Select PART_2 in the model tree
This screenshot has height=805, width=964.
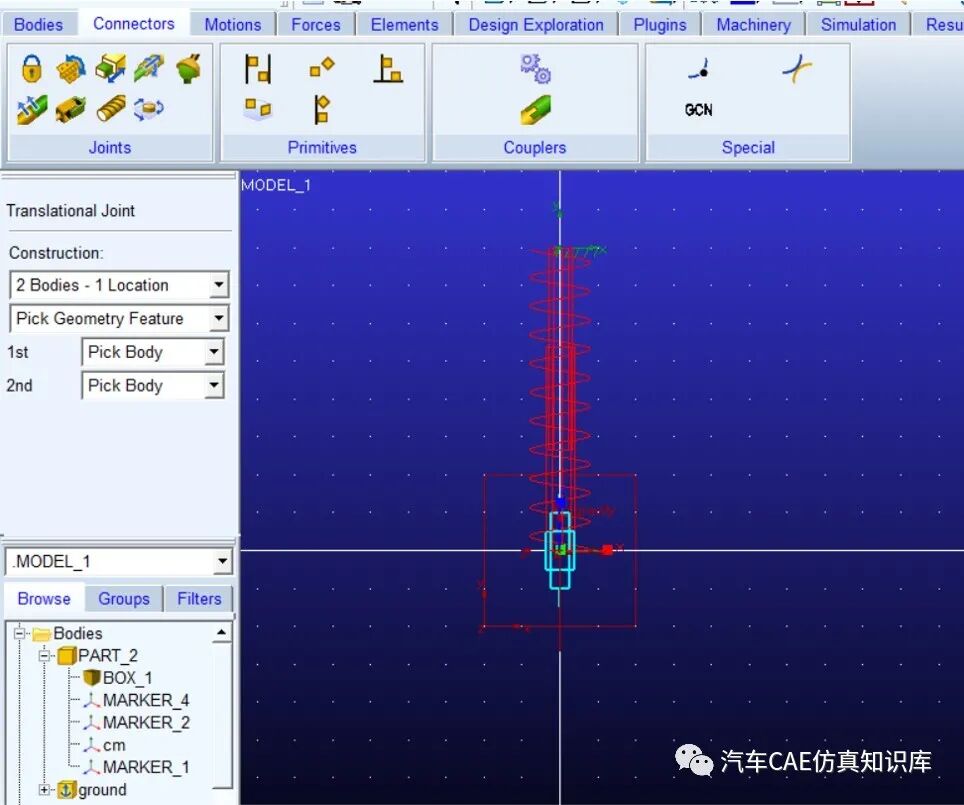point(108,656)
